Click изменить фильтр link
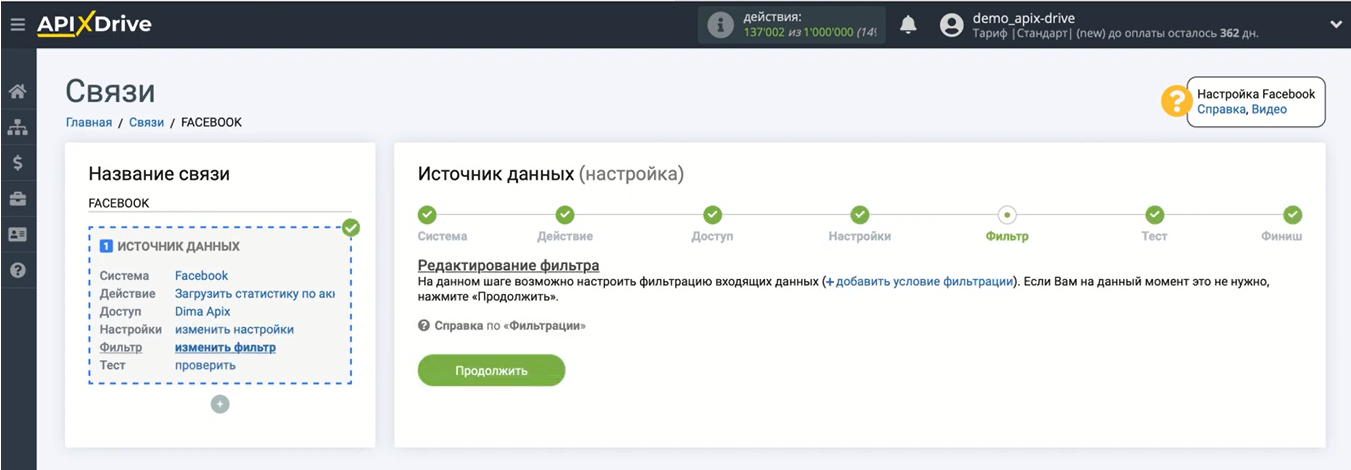Viewport: 1351px width, 470px height. [225, 348]
